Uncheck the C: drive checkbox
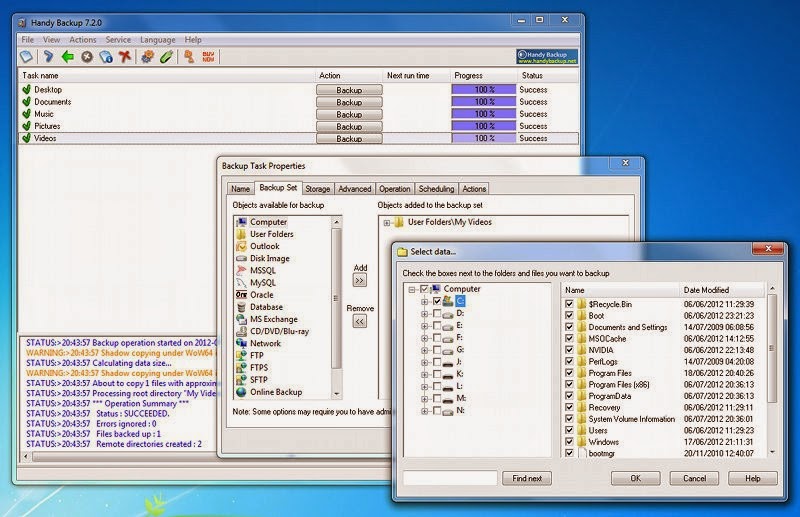The width and height of the screenshot is (800, 517). 437,301
